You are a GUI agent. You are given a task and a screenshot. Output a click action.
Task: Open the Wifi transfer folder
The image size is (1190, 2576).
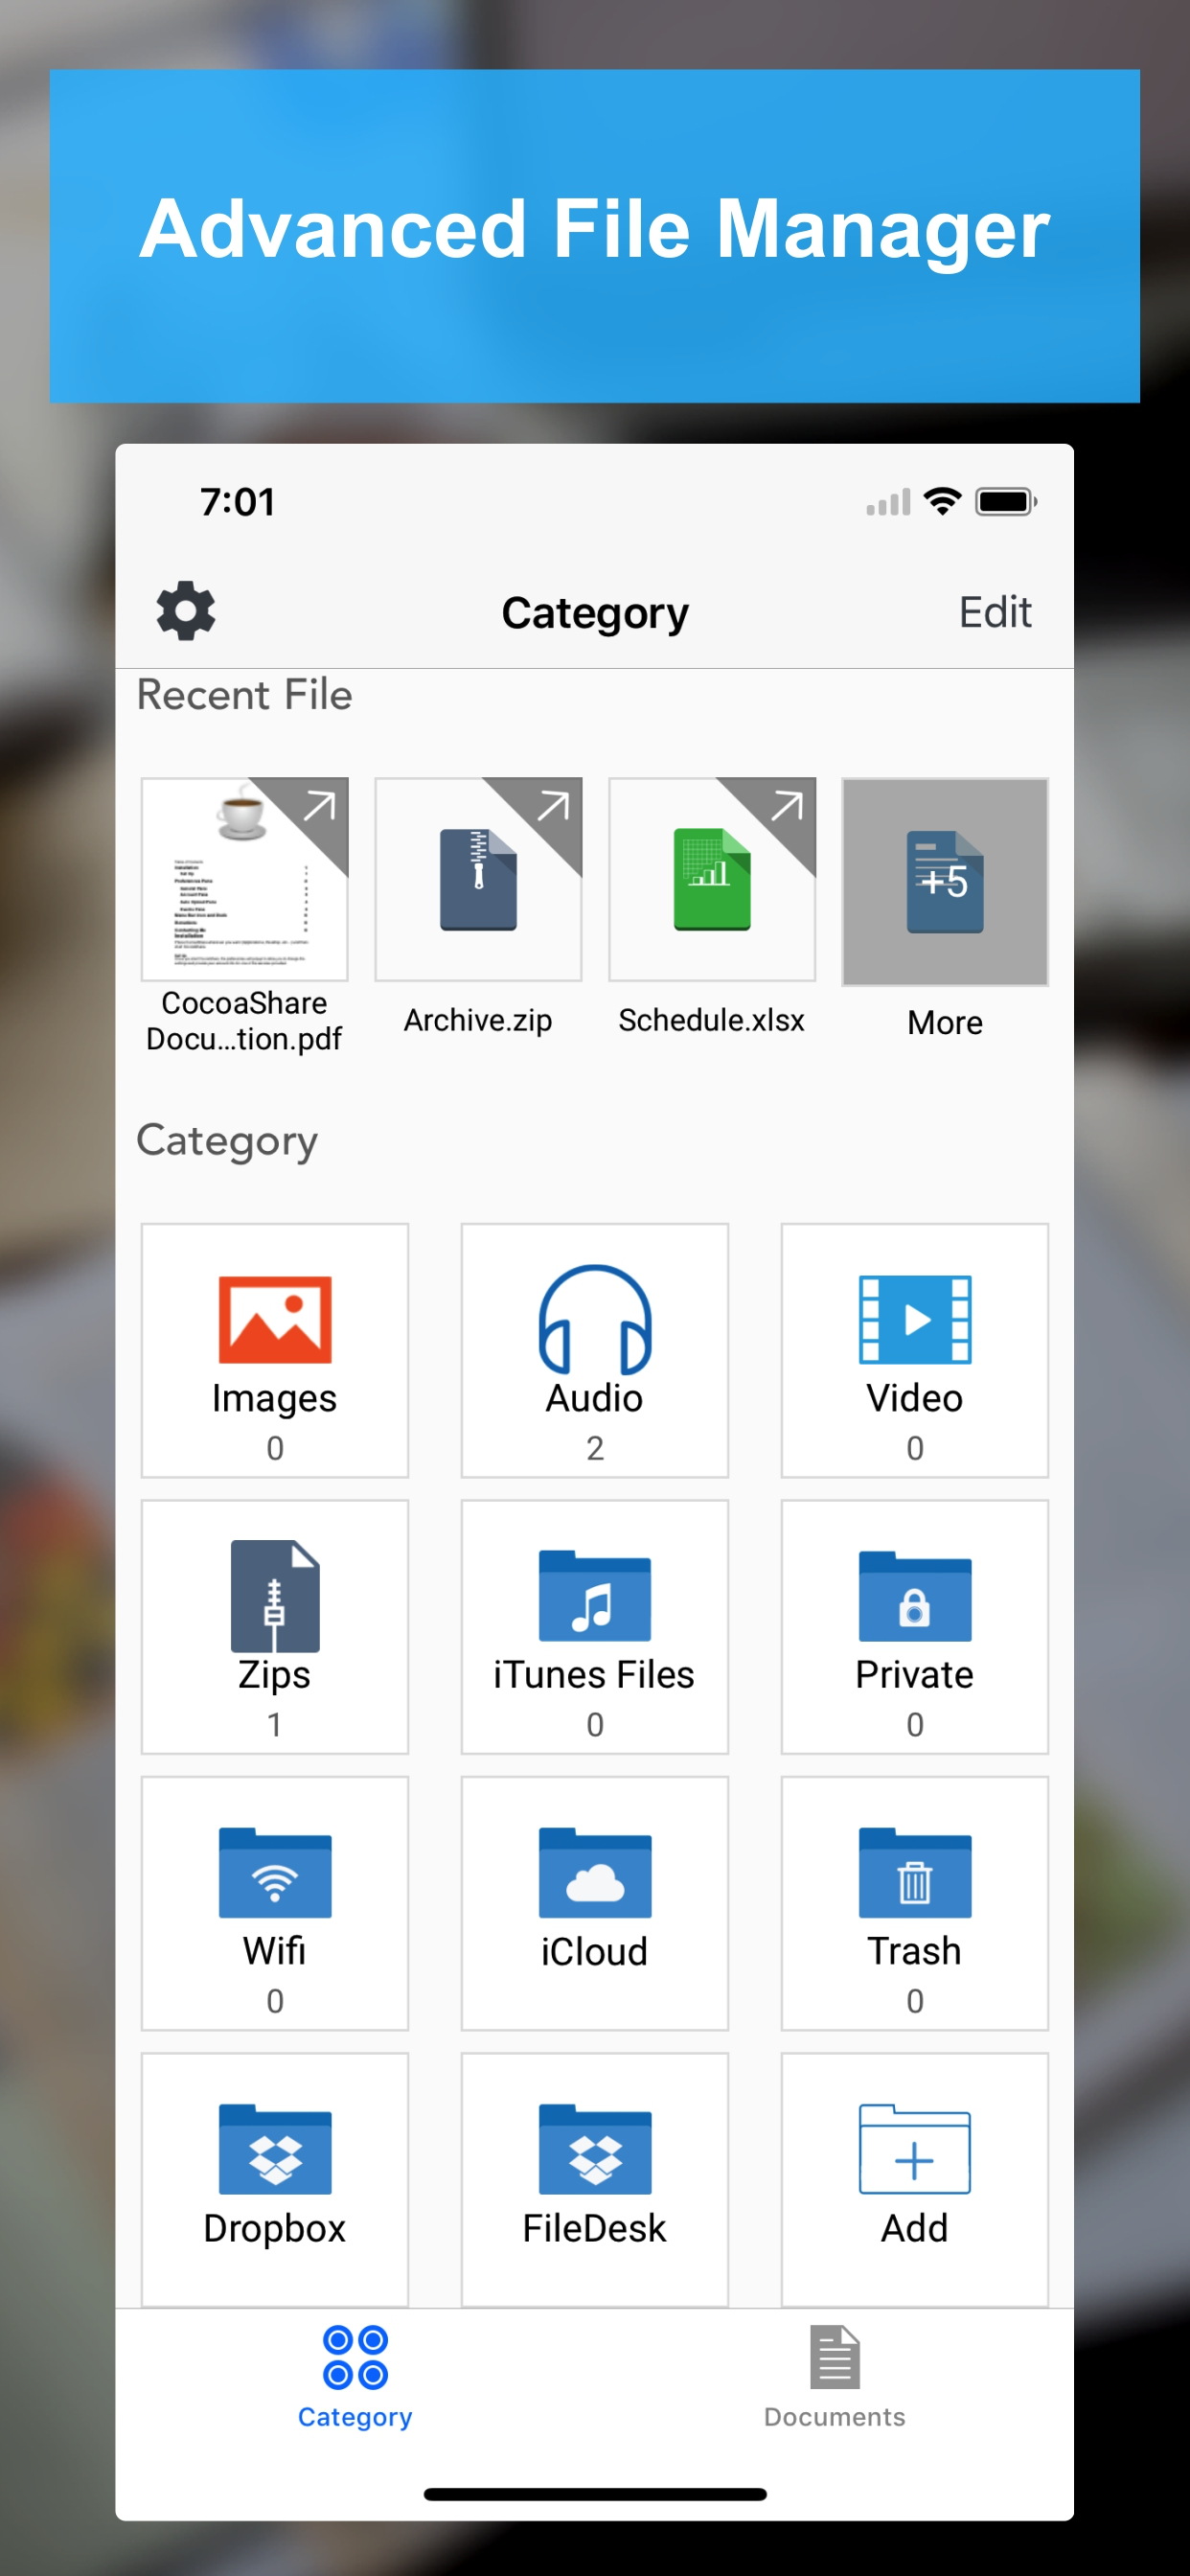275,1902
